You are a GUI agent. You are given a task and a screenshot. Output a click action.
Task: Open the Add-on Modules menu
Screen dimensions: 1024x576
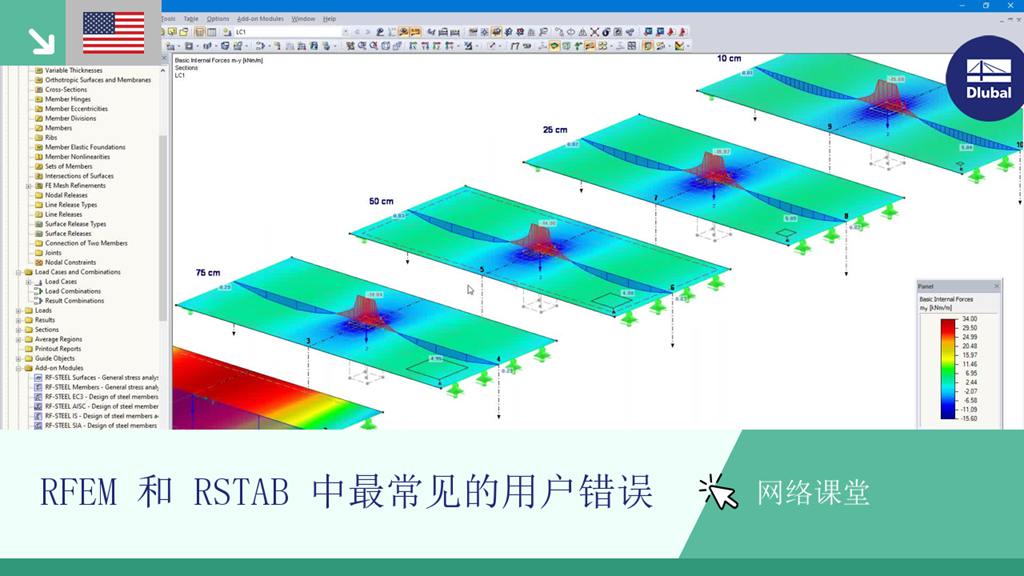click(x=260, y=19)
